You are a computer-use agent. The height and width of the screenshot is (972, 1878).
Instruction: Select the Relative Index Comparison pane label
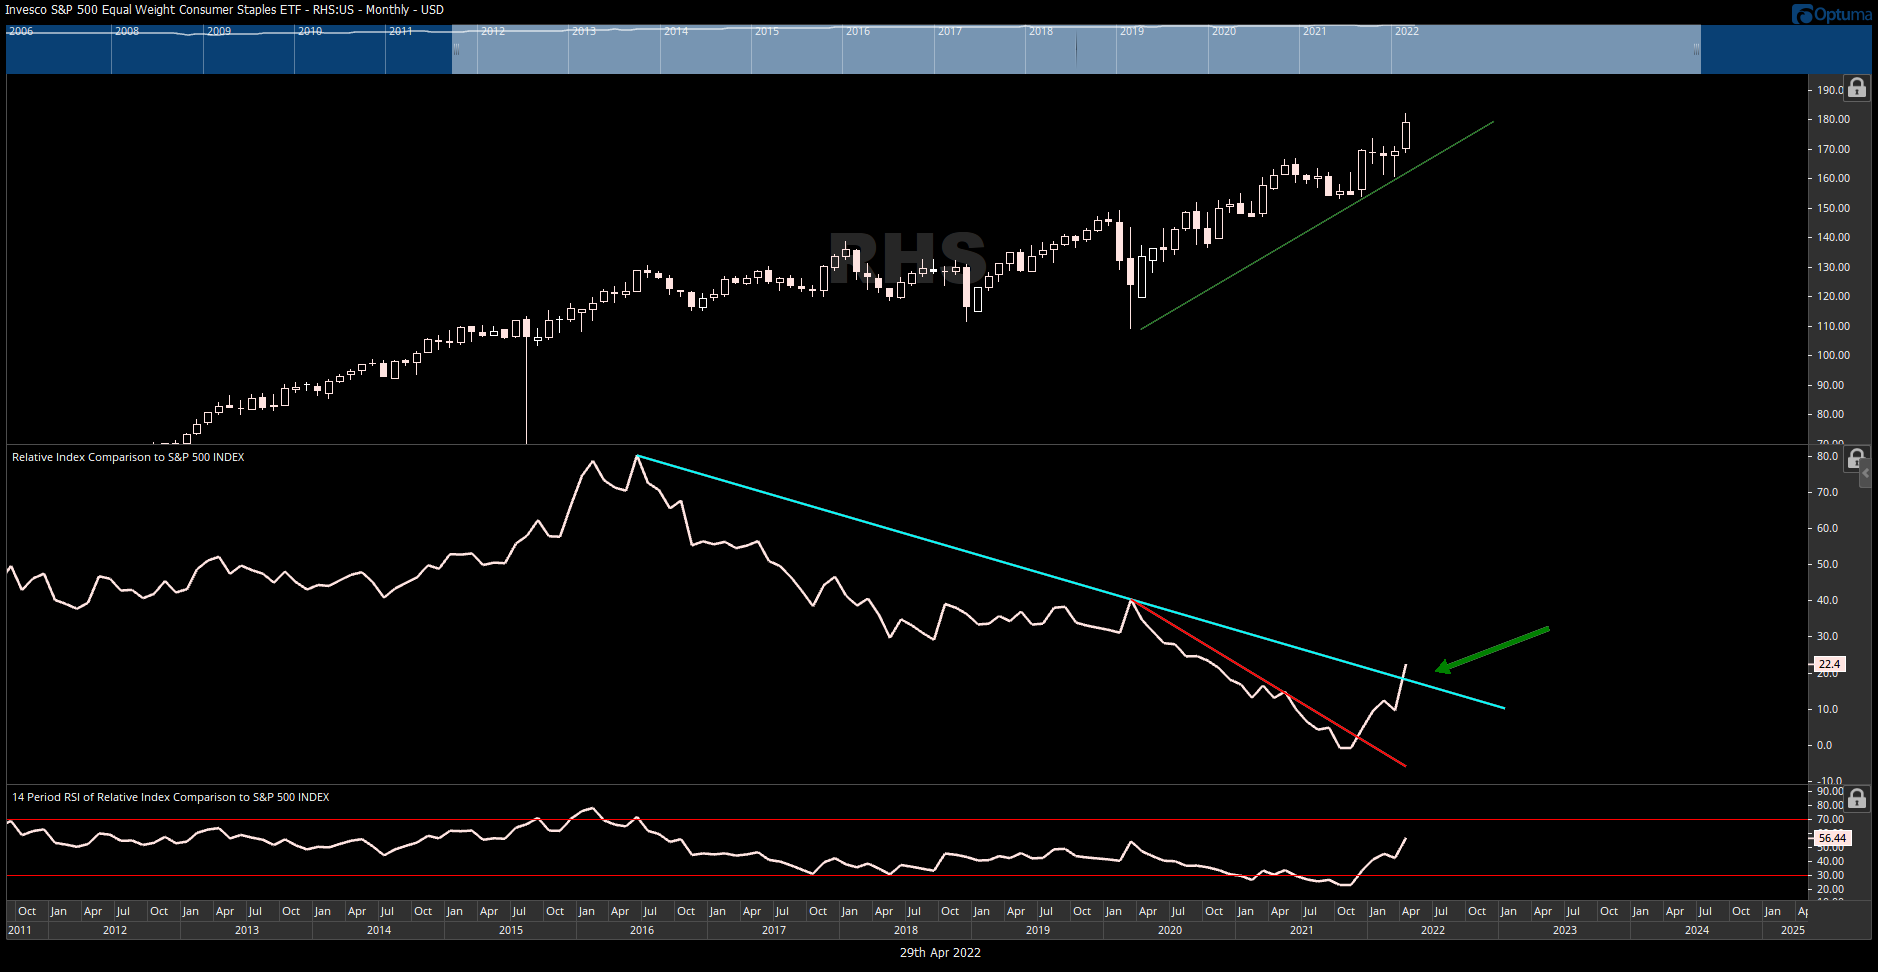(128, 457)
